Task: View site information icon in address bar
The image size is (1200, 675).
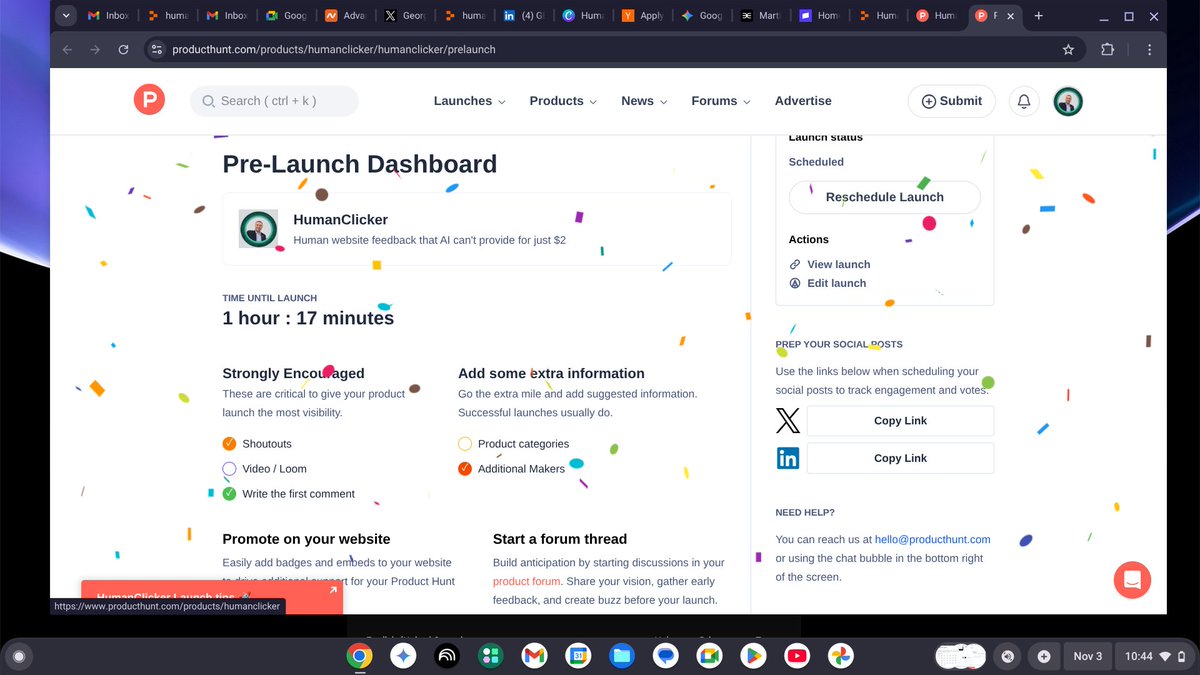Action: click(x=156, y=49)
